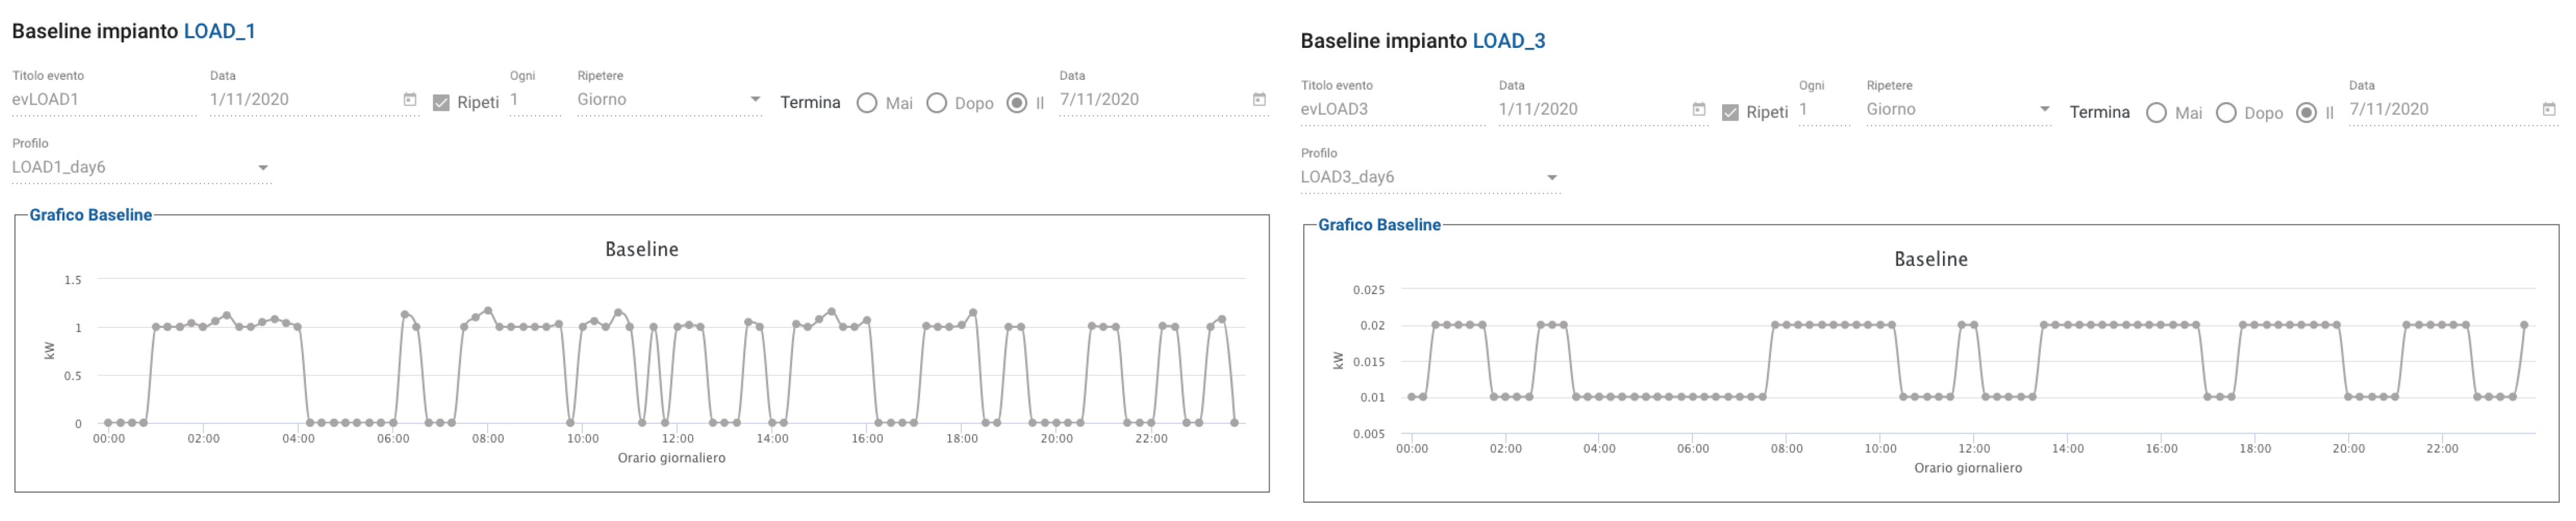Toggle Ripeti checkbox in LOAD_3 panel
This screenshot has width=2576, height=521.
(1730, 112)
